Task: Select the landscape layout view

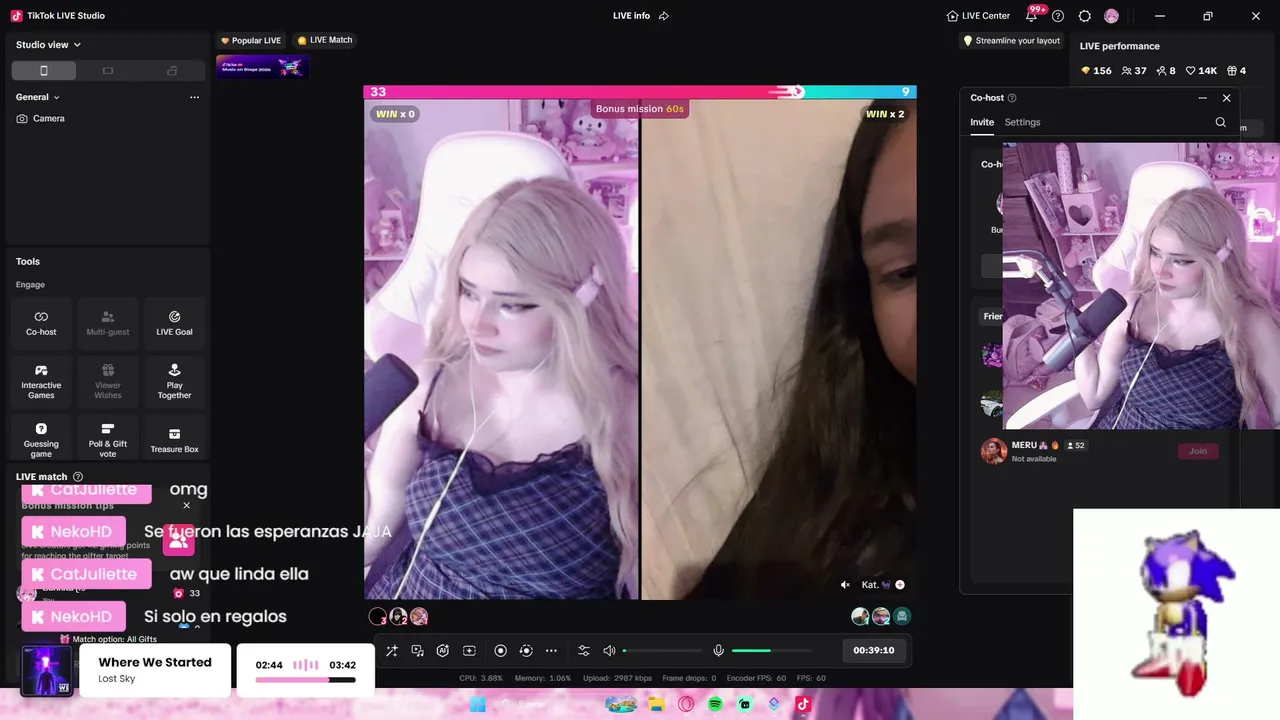Action: 108,70
